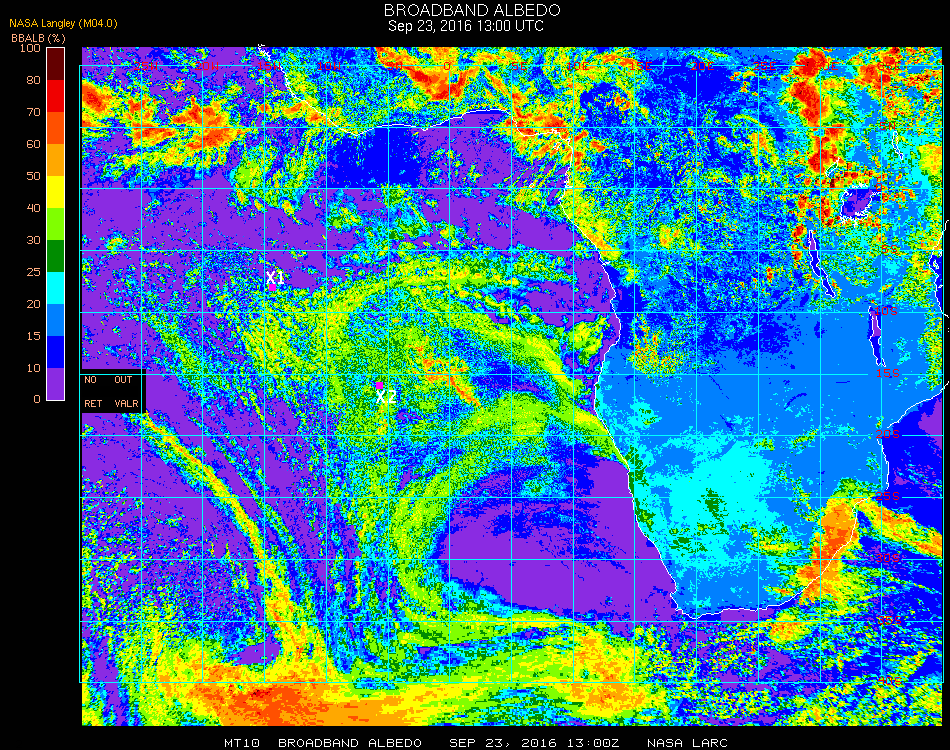Image resolution: width=950 pixels, height=750 pixels.
Task: Click the X1 magenta marker point
Action: pos(273,287)
